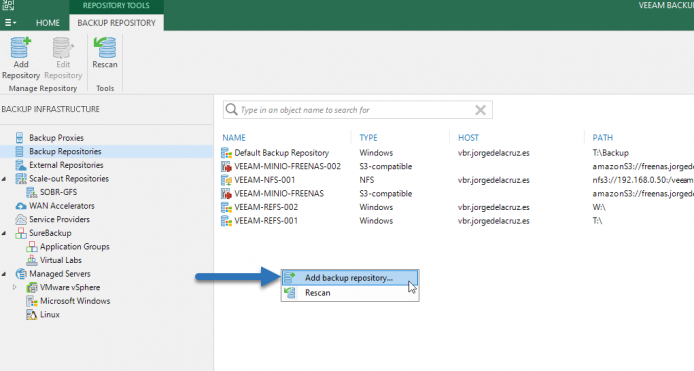Click the External Repositories icon
This screenshot has height=371, width=694.
point(20,165)
